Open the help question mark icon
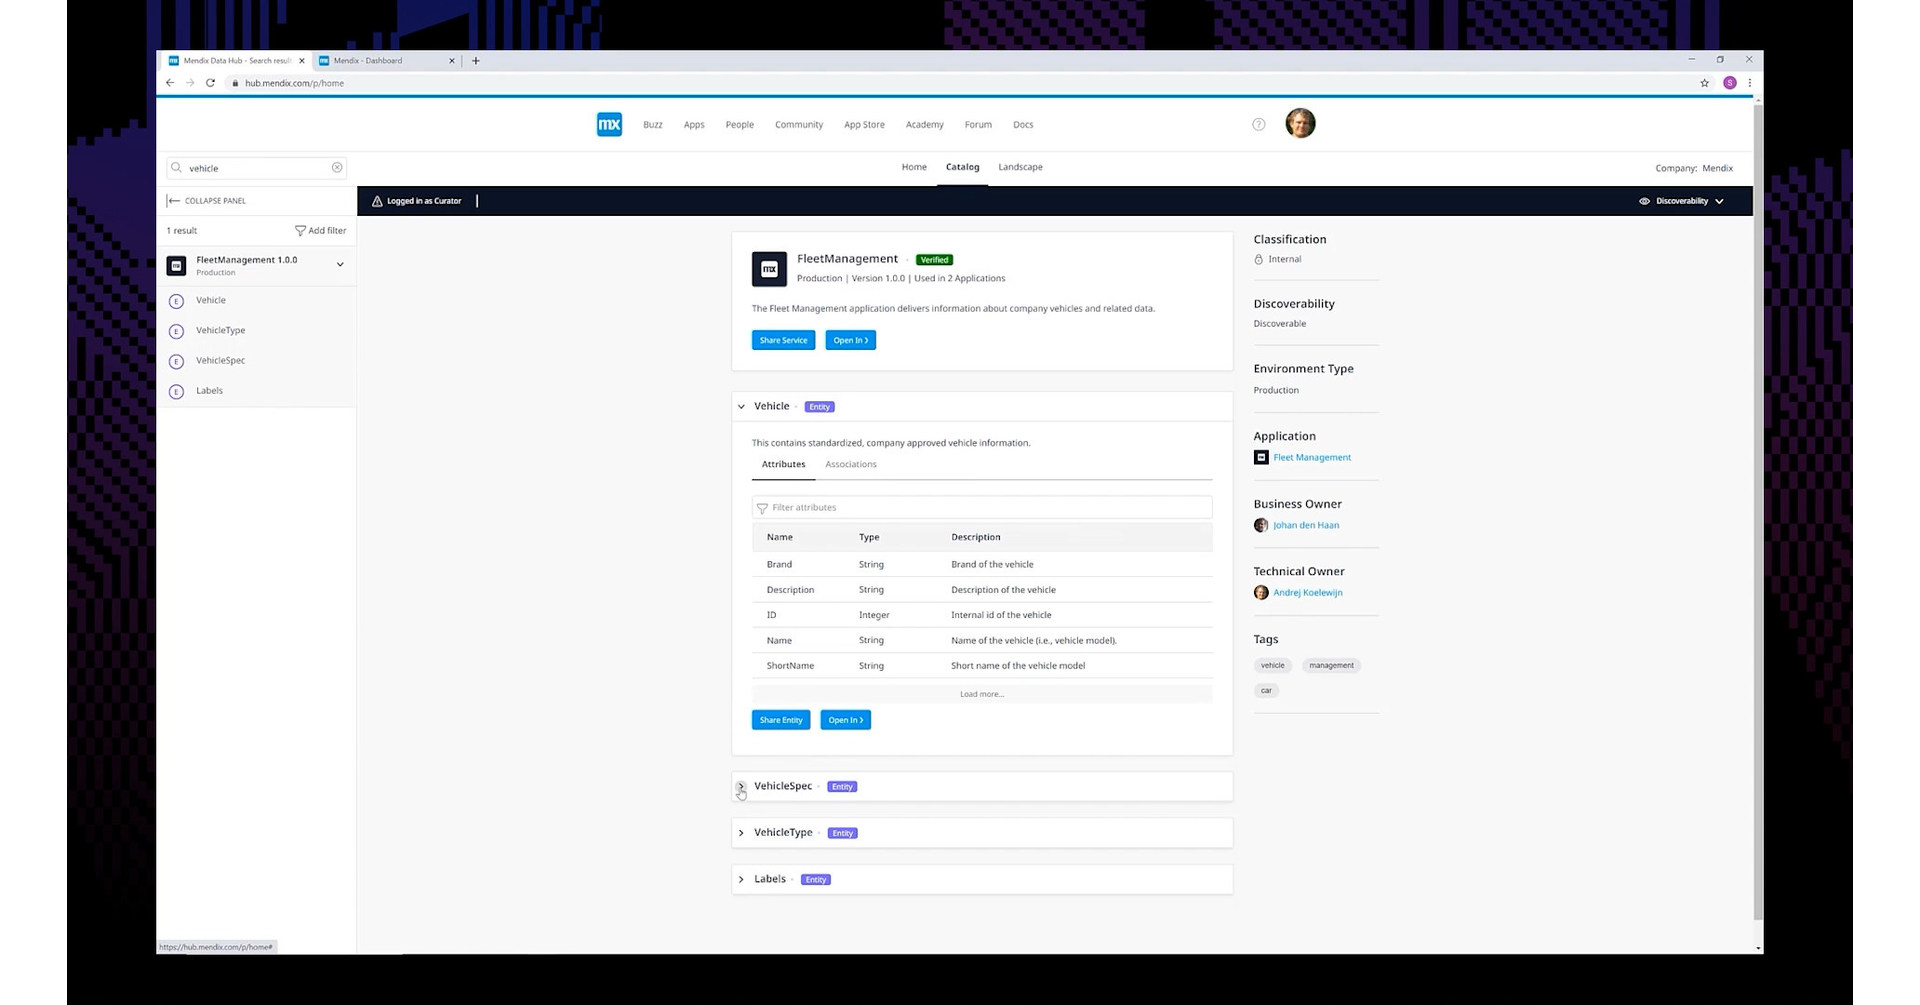Image resolution: width=1920 pixels, height=1005 pixels. coord(1258,124)
